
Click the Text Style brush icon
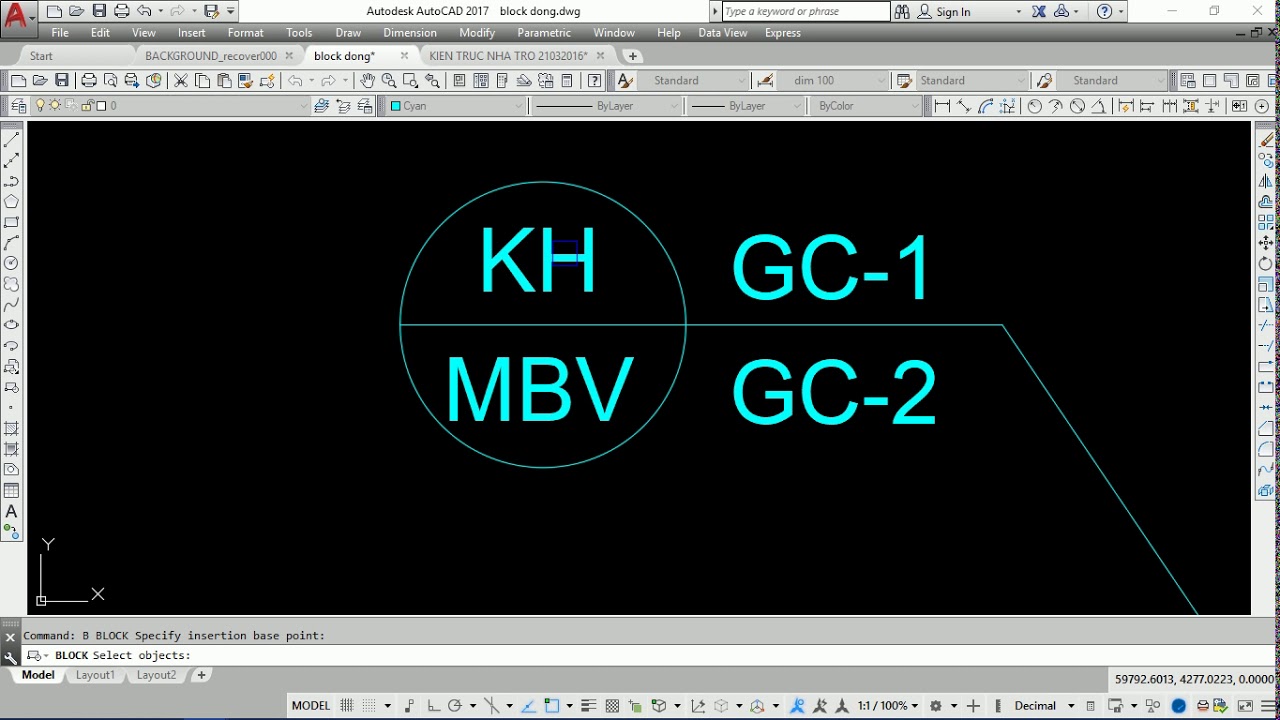click(625, 80)
